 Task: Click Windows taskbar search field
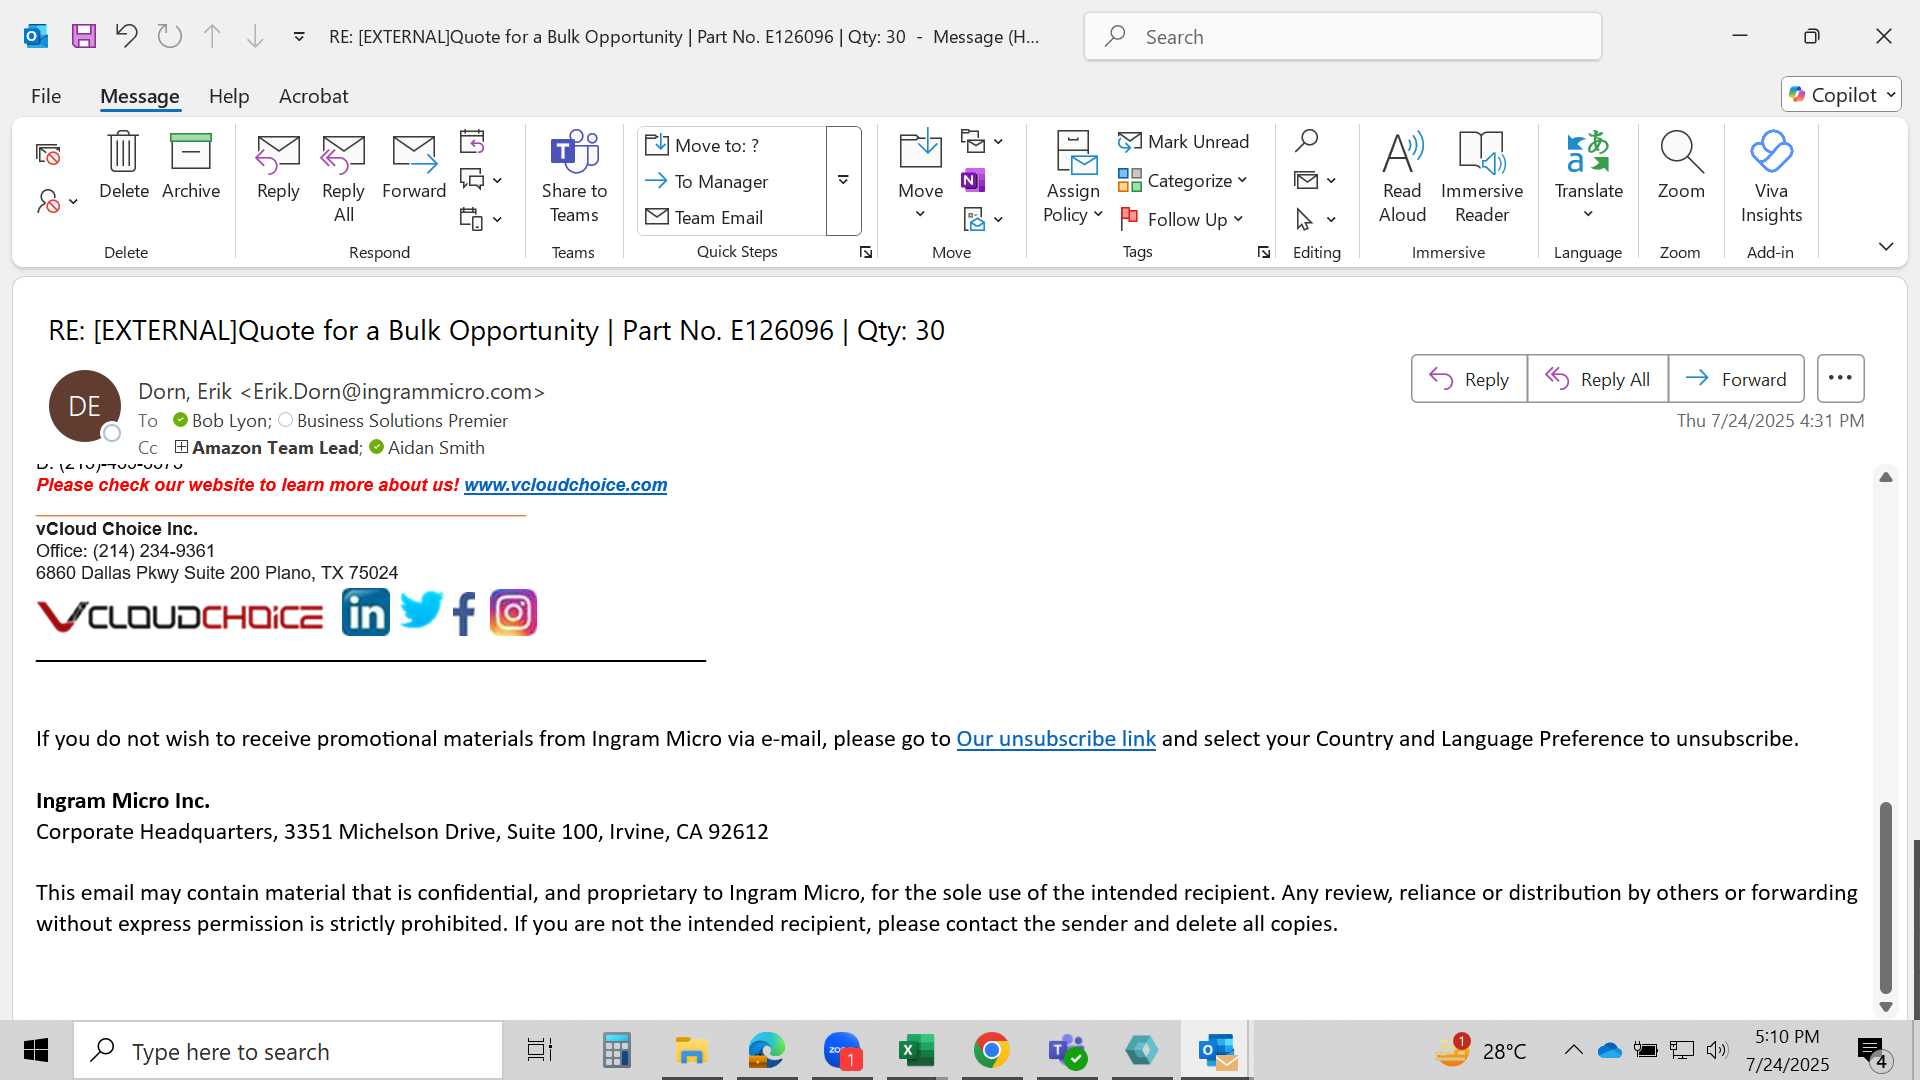[288, 1051]
